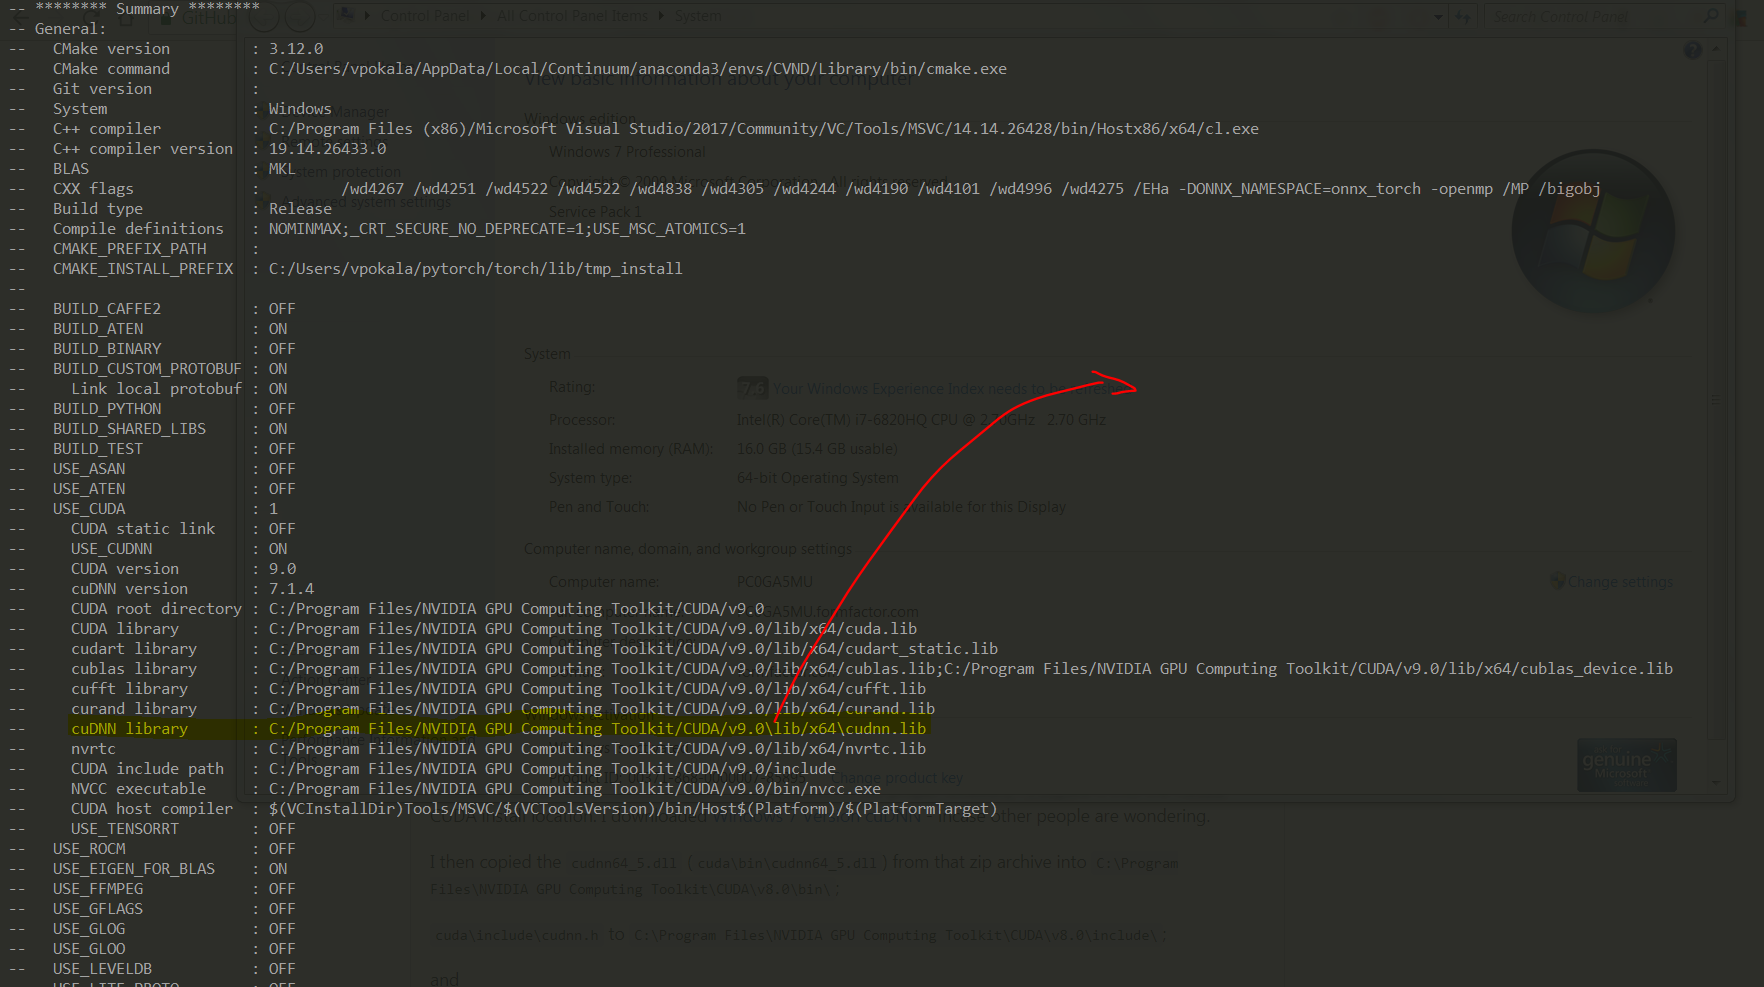Open Help via the question mark icon
Screen dimensions: 1764x987
click(1693, 50)
